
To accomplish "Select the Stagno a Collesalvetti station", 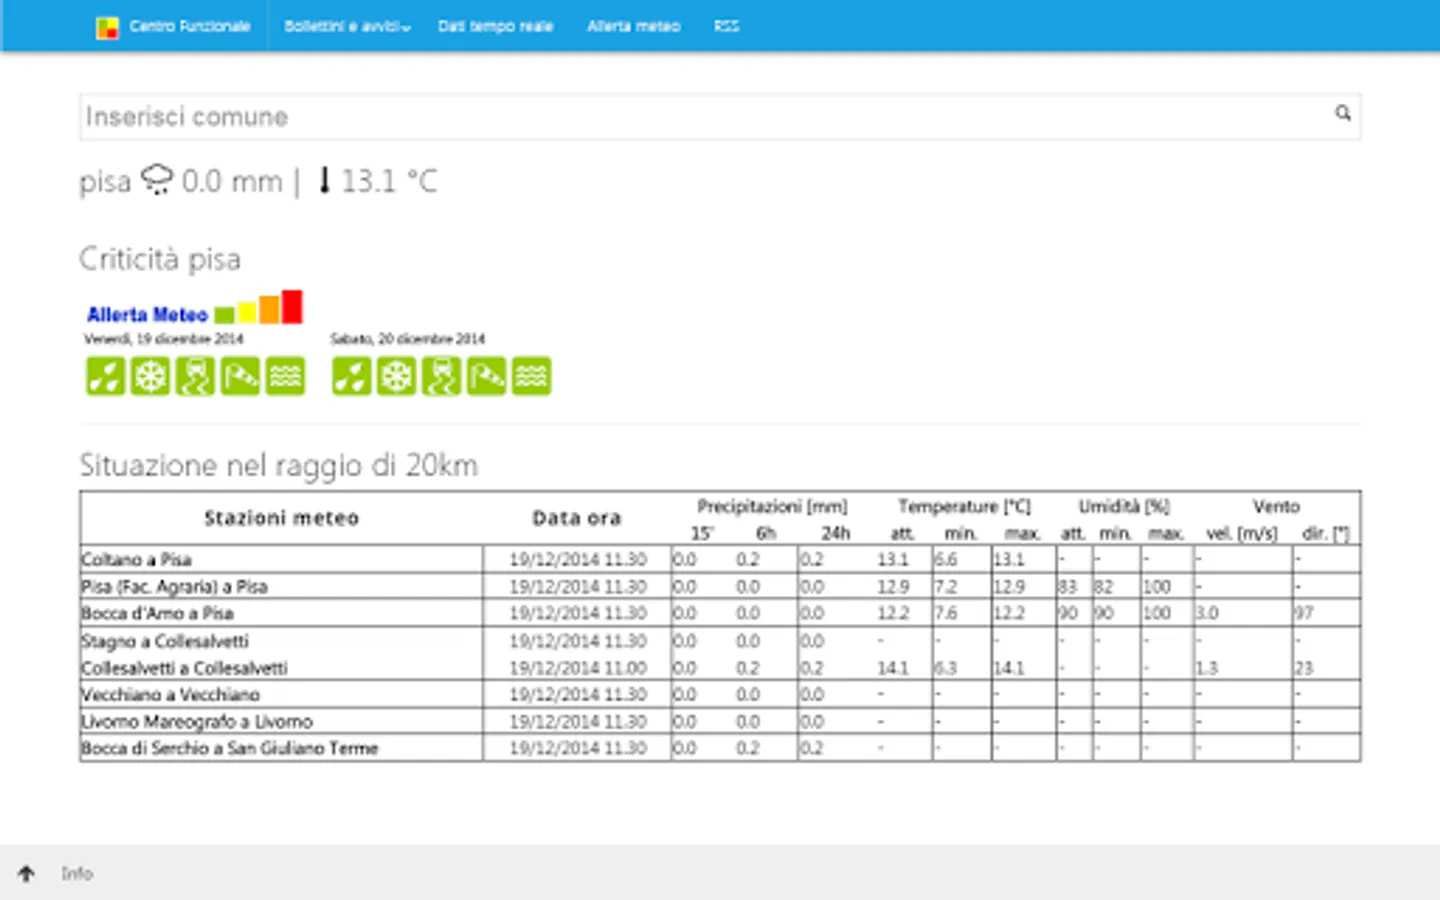I will tap(165, 641).
